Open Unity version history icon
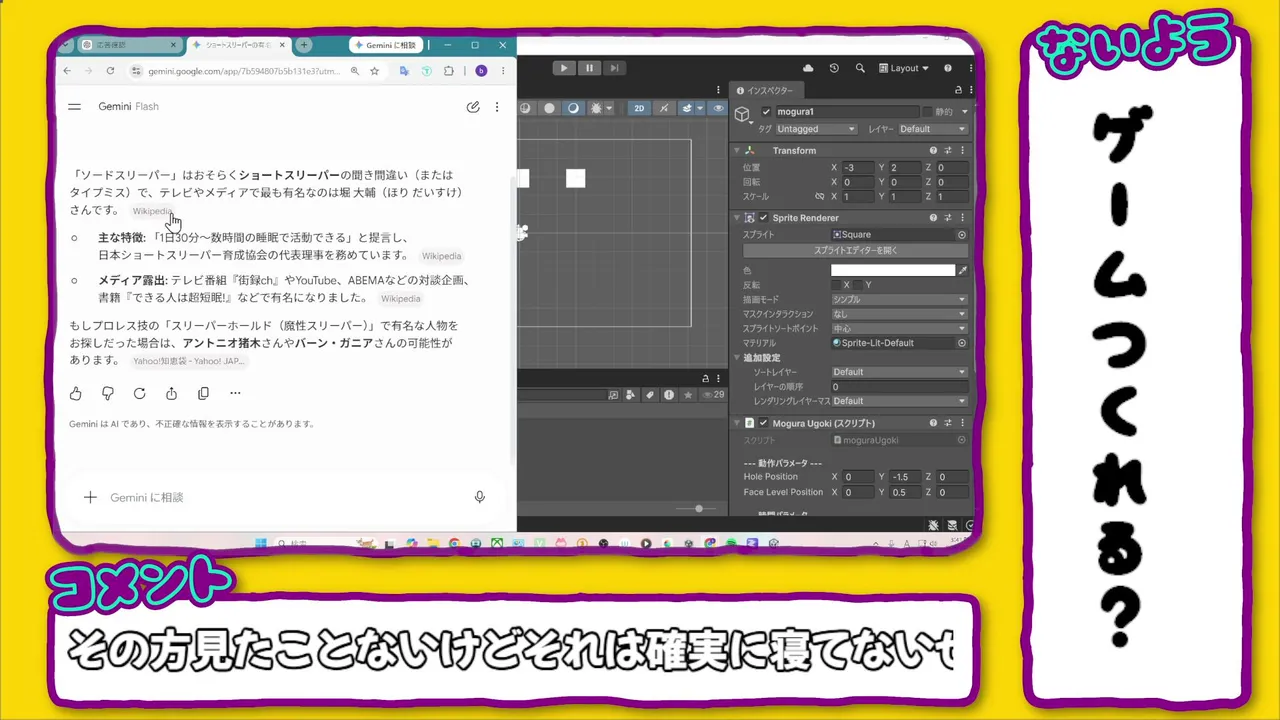The width and height of the screenshot is (1280, 720). [834, 68]
